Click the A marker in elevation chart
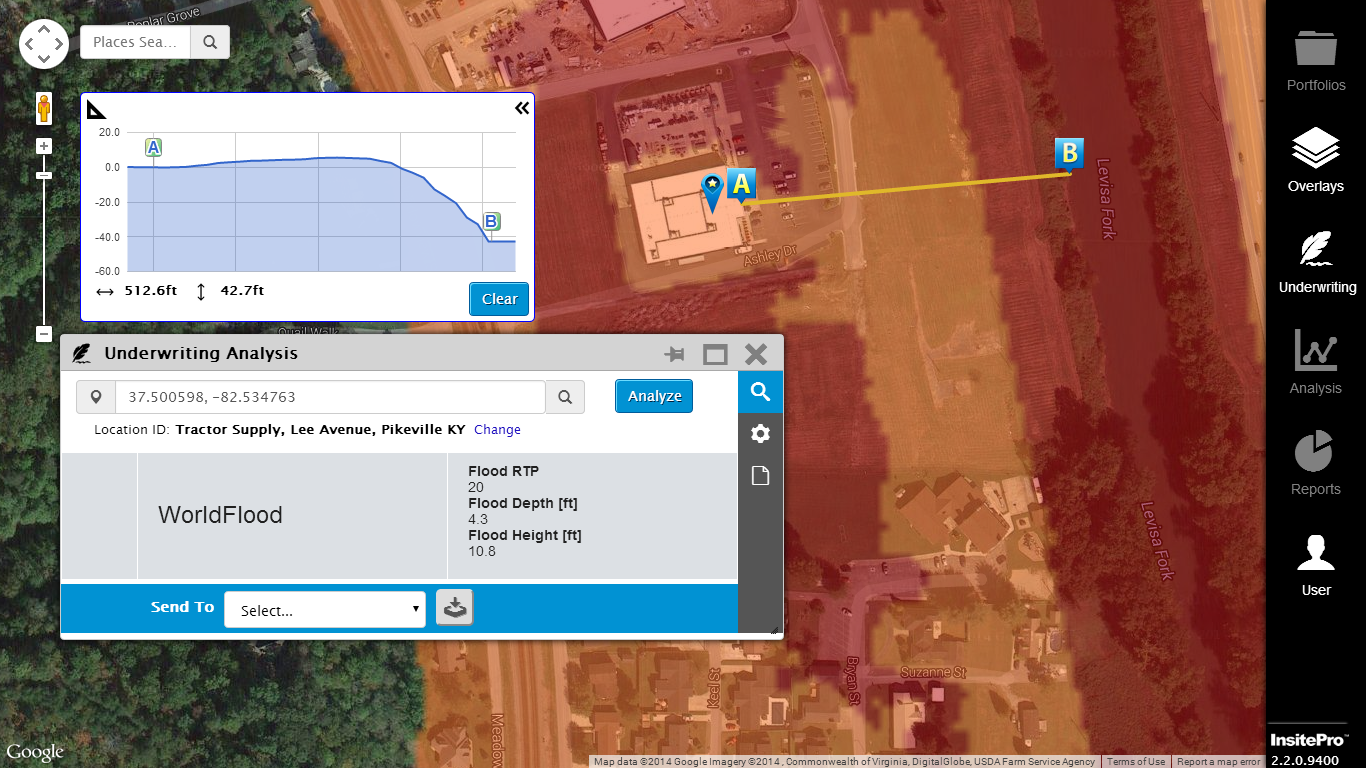This screenshot has width=1366, height=768. pos(153,148)
